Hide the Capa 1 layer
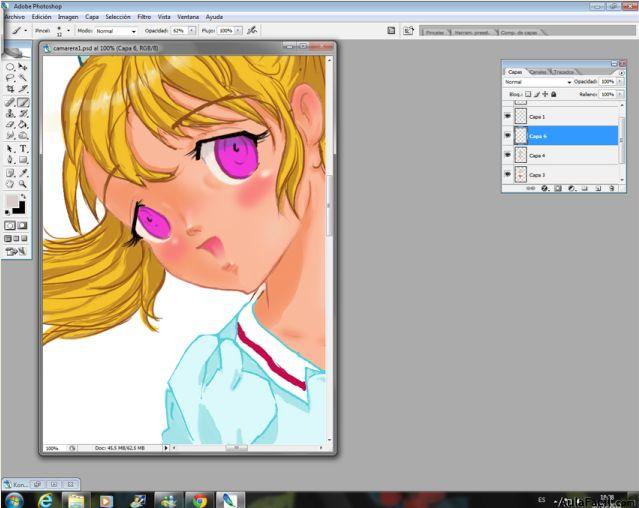 coord(508,116)
